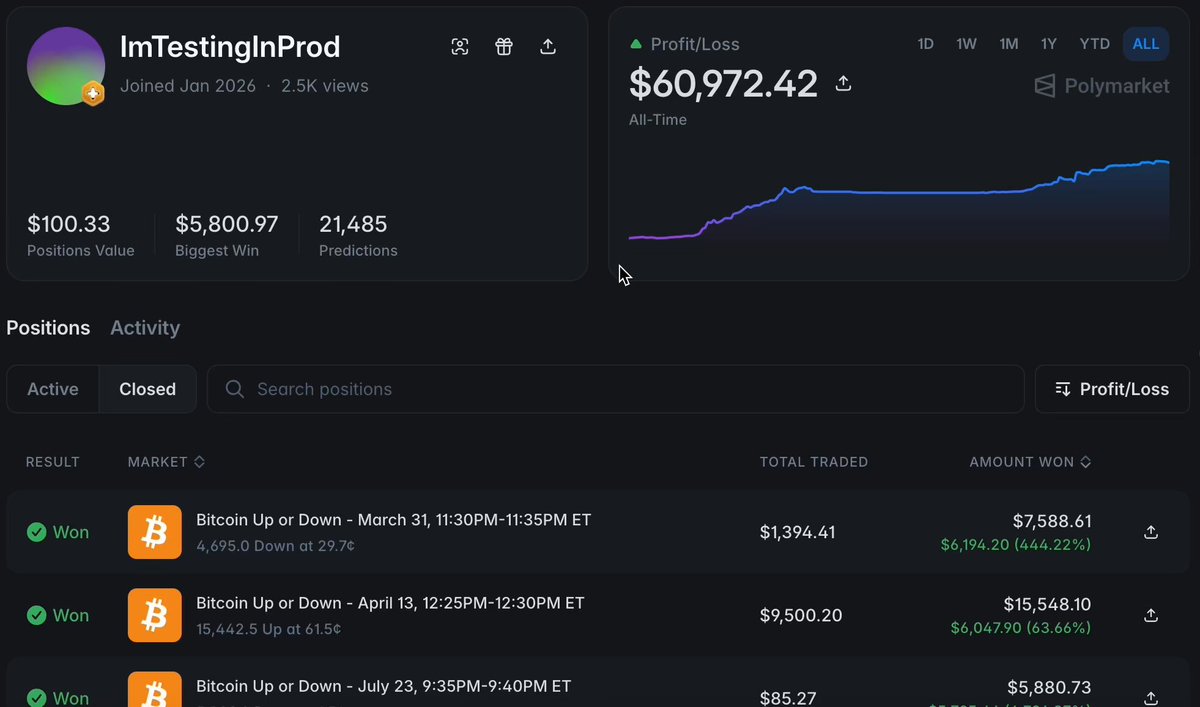The width and height of the screenshot is (1200, 707).
Task: Click the gift icon in the profile card
Action: click(x=504, y=47)
